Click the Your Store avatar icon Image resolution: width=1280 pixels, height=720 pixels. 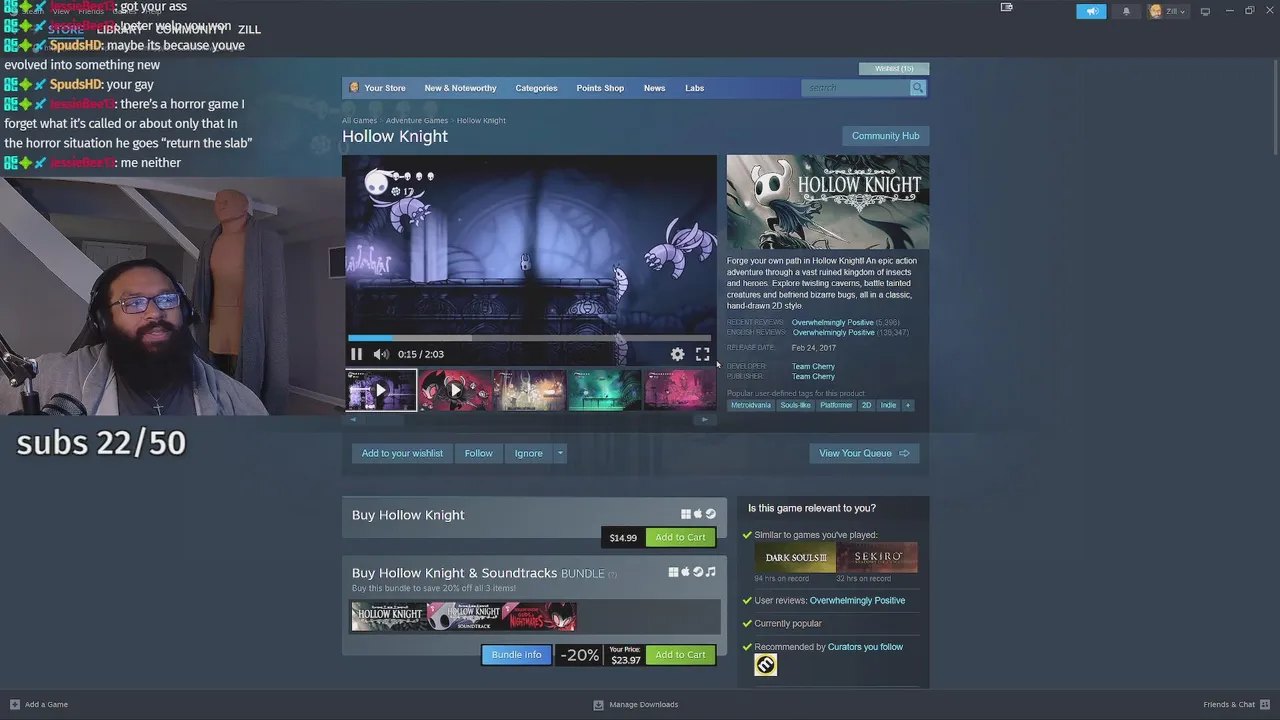353,88
